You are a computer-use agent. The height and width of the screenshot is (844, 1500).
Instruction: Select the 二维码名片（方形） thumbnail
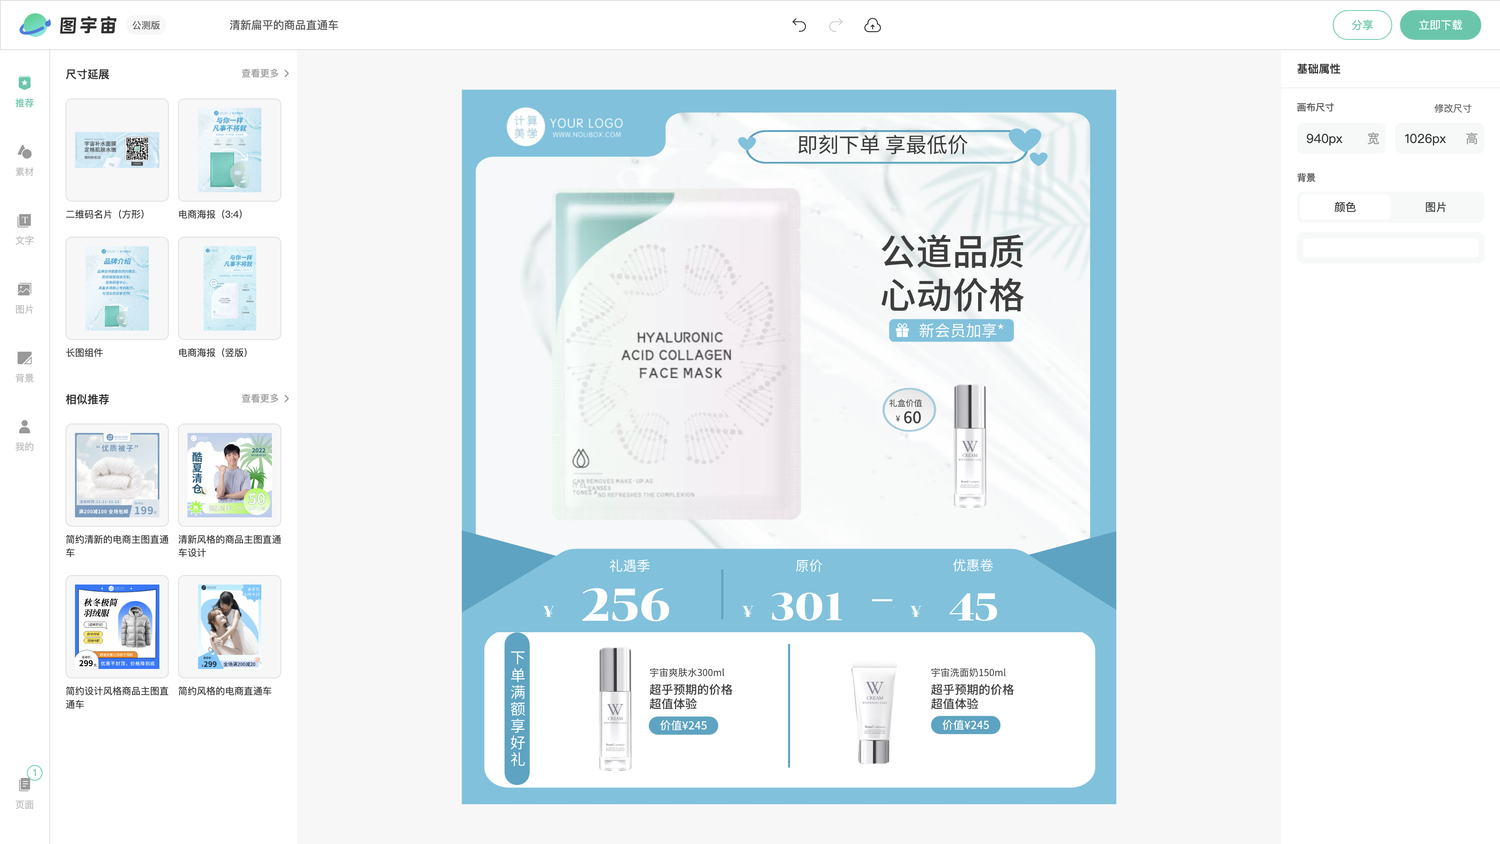tap(117, 150)
